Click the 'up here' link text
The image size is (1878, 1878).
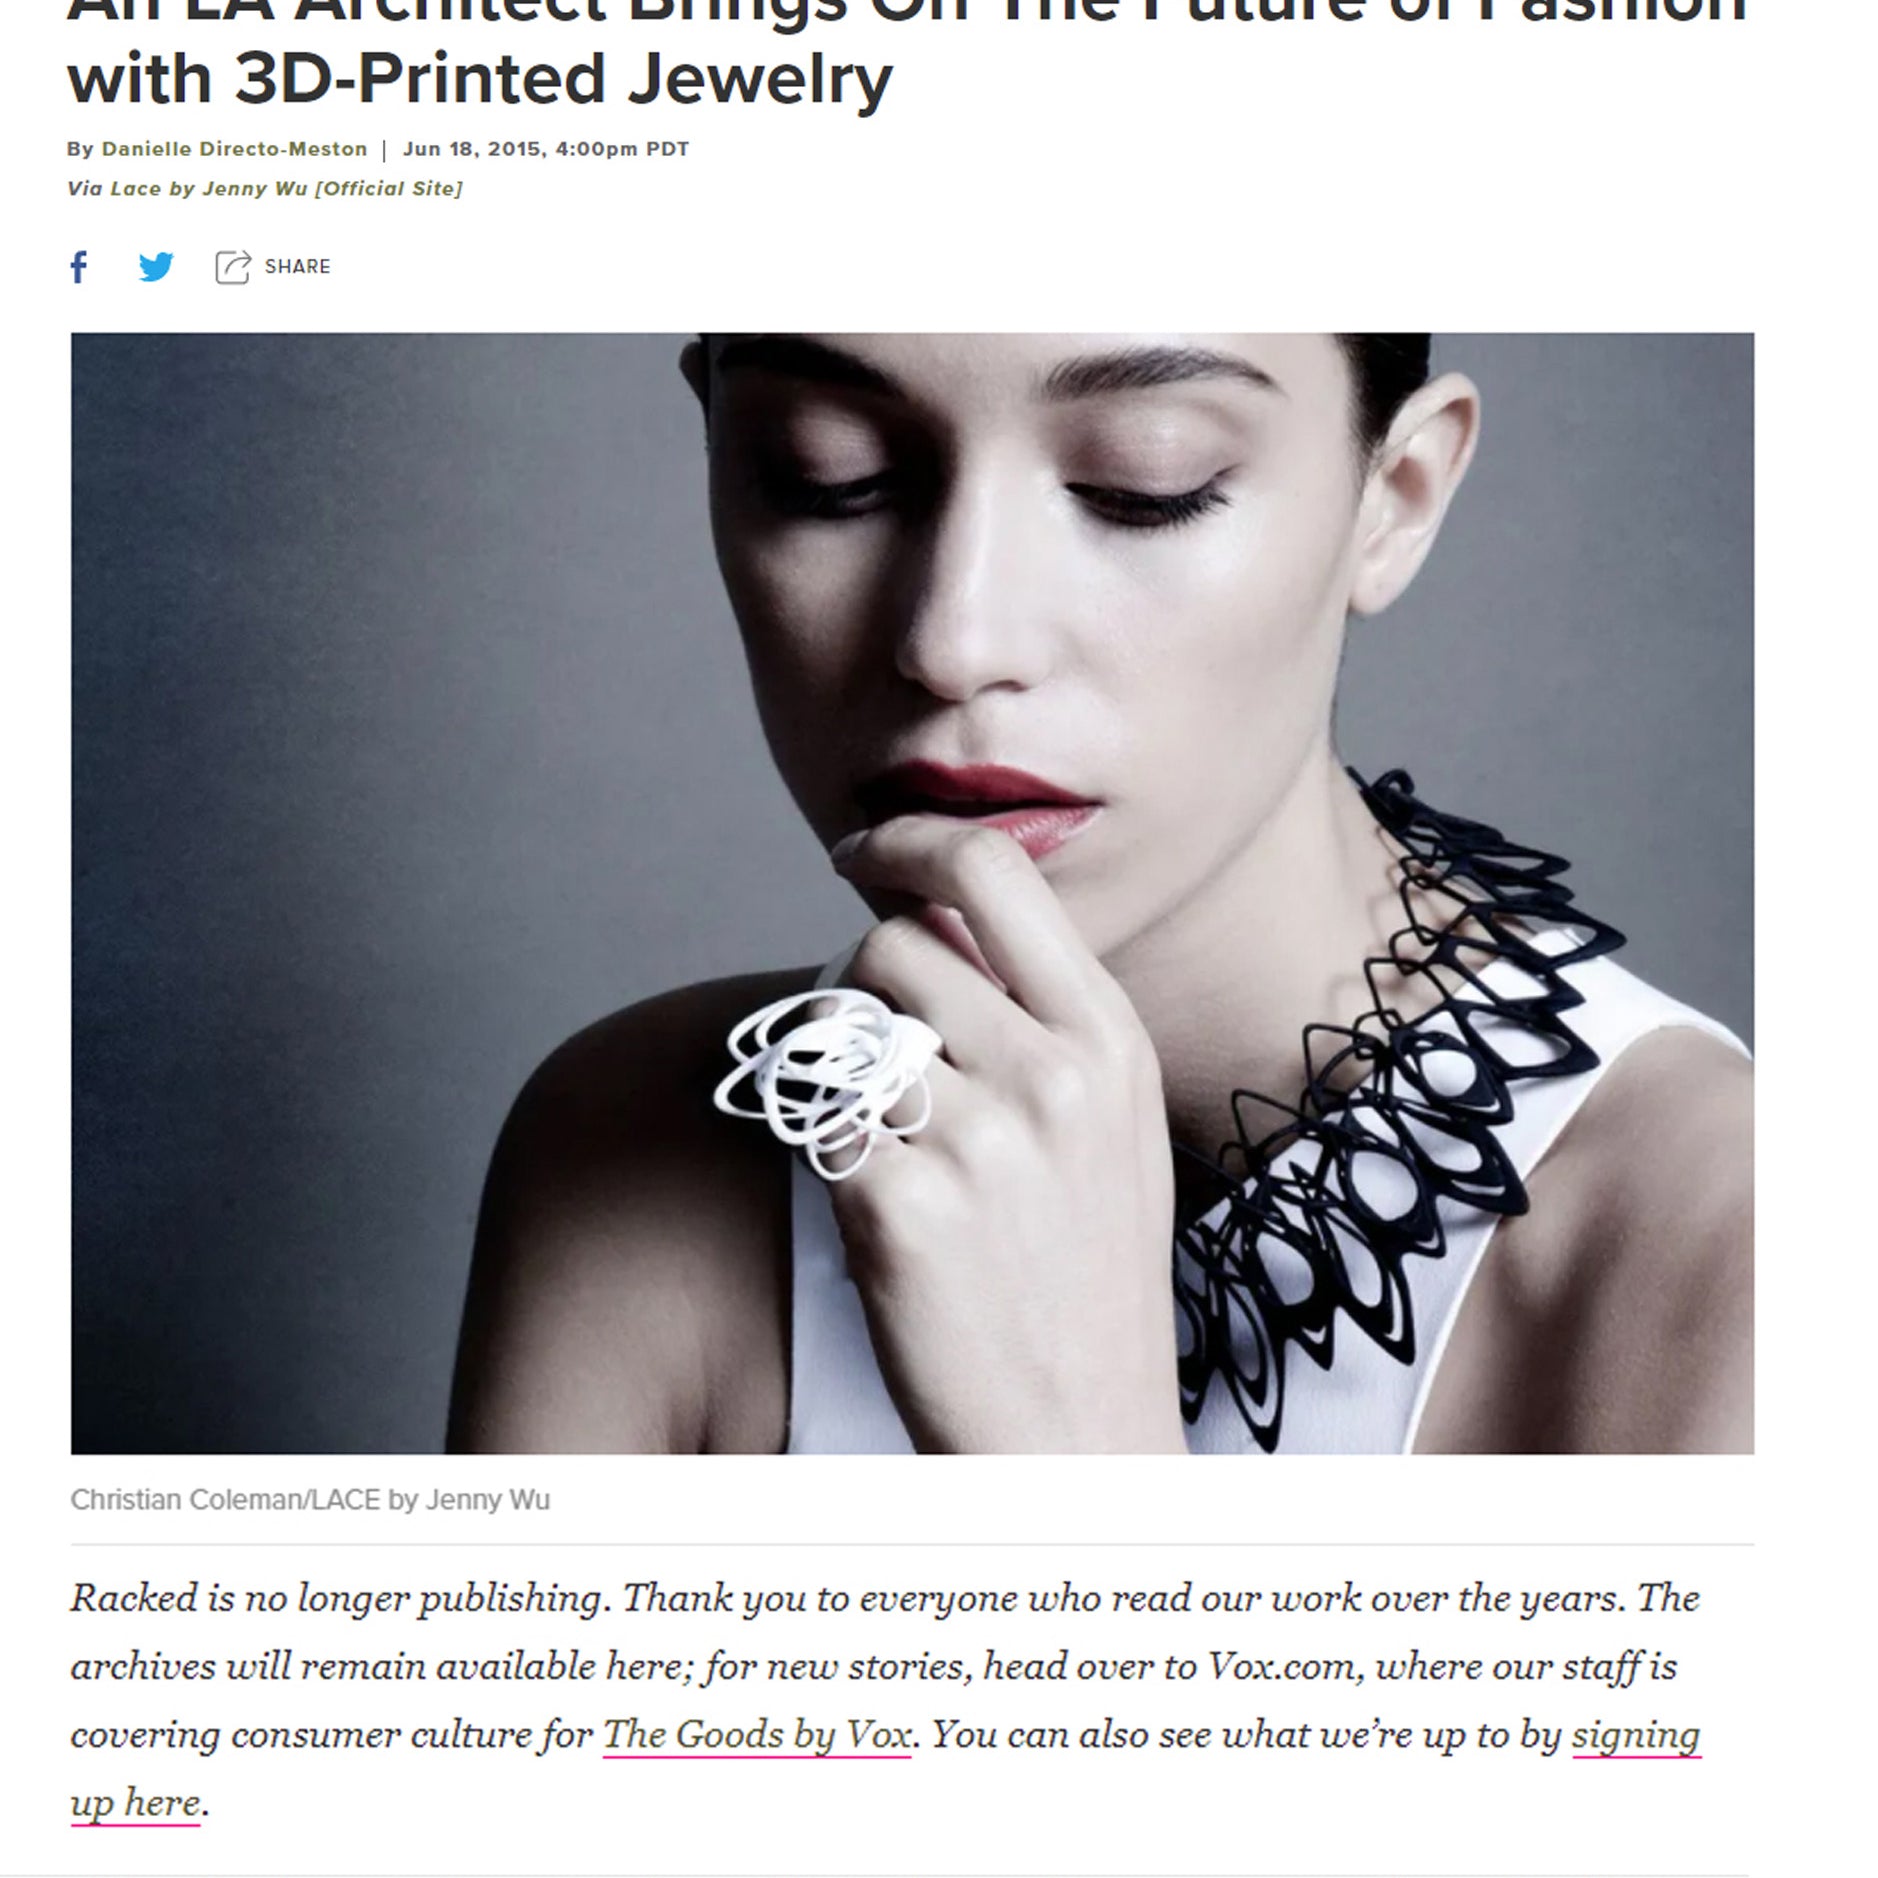click(135, 1803)
